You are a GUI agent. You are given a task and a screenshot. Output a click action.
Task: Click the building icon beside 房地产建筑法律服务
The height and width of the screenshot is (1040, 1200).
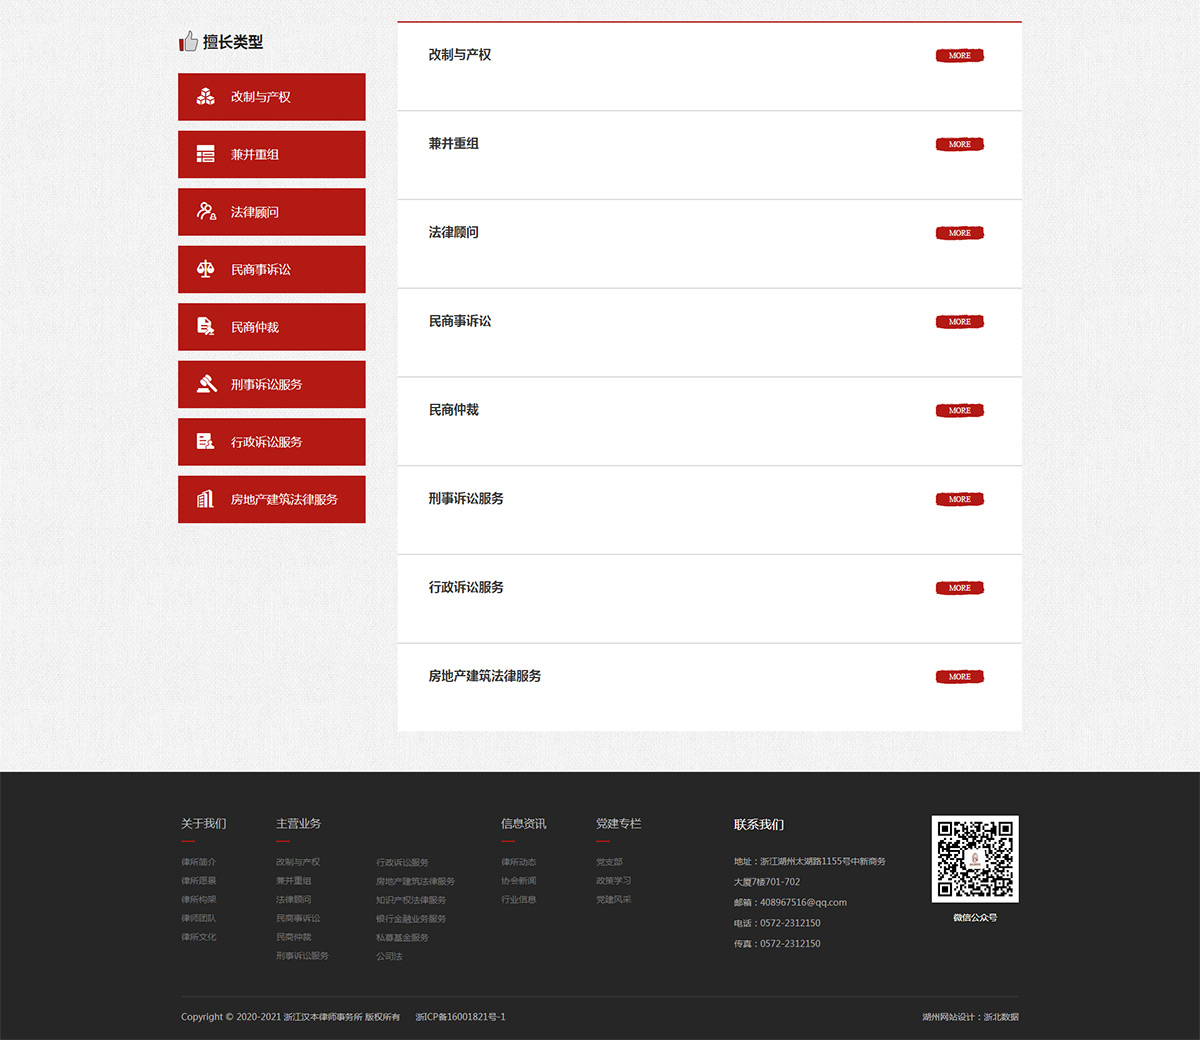pyautogui.click(x=206, y=499)
